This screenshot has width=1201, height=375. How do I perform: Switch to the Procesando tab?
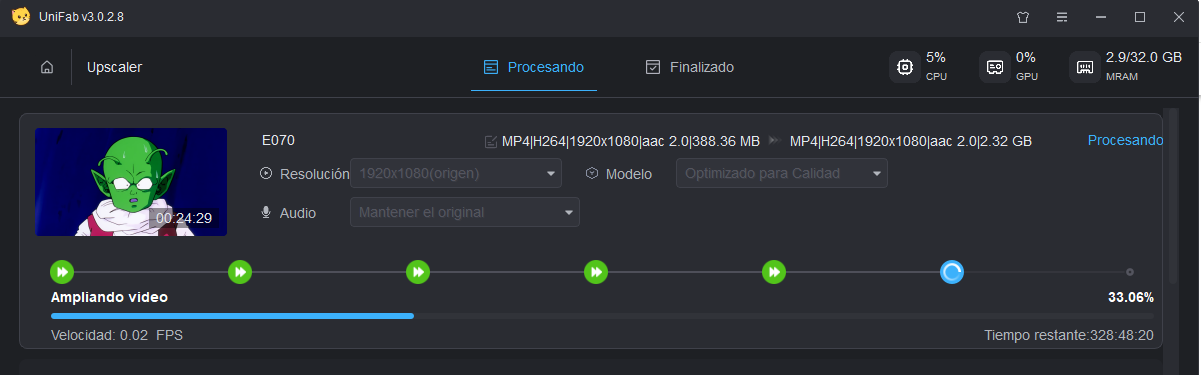click(x=534, y=67)
